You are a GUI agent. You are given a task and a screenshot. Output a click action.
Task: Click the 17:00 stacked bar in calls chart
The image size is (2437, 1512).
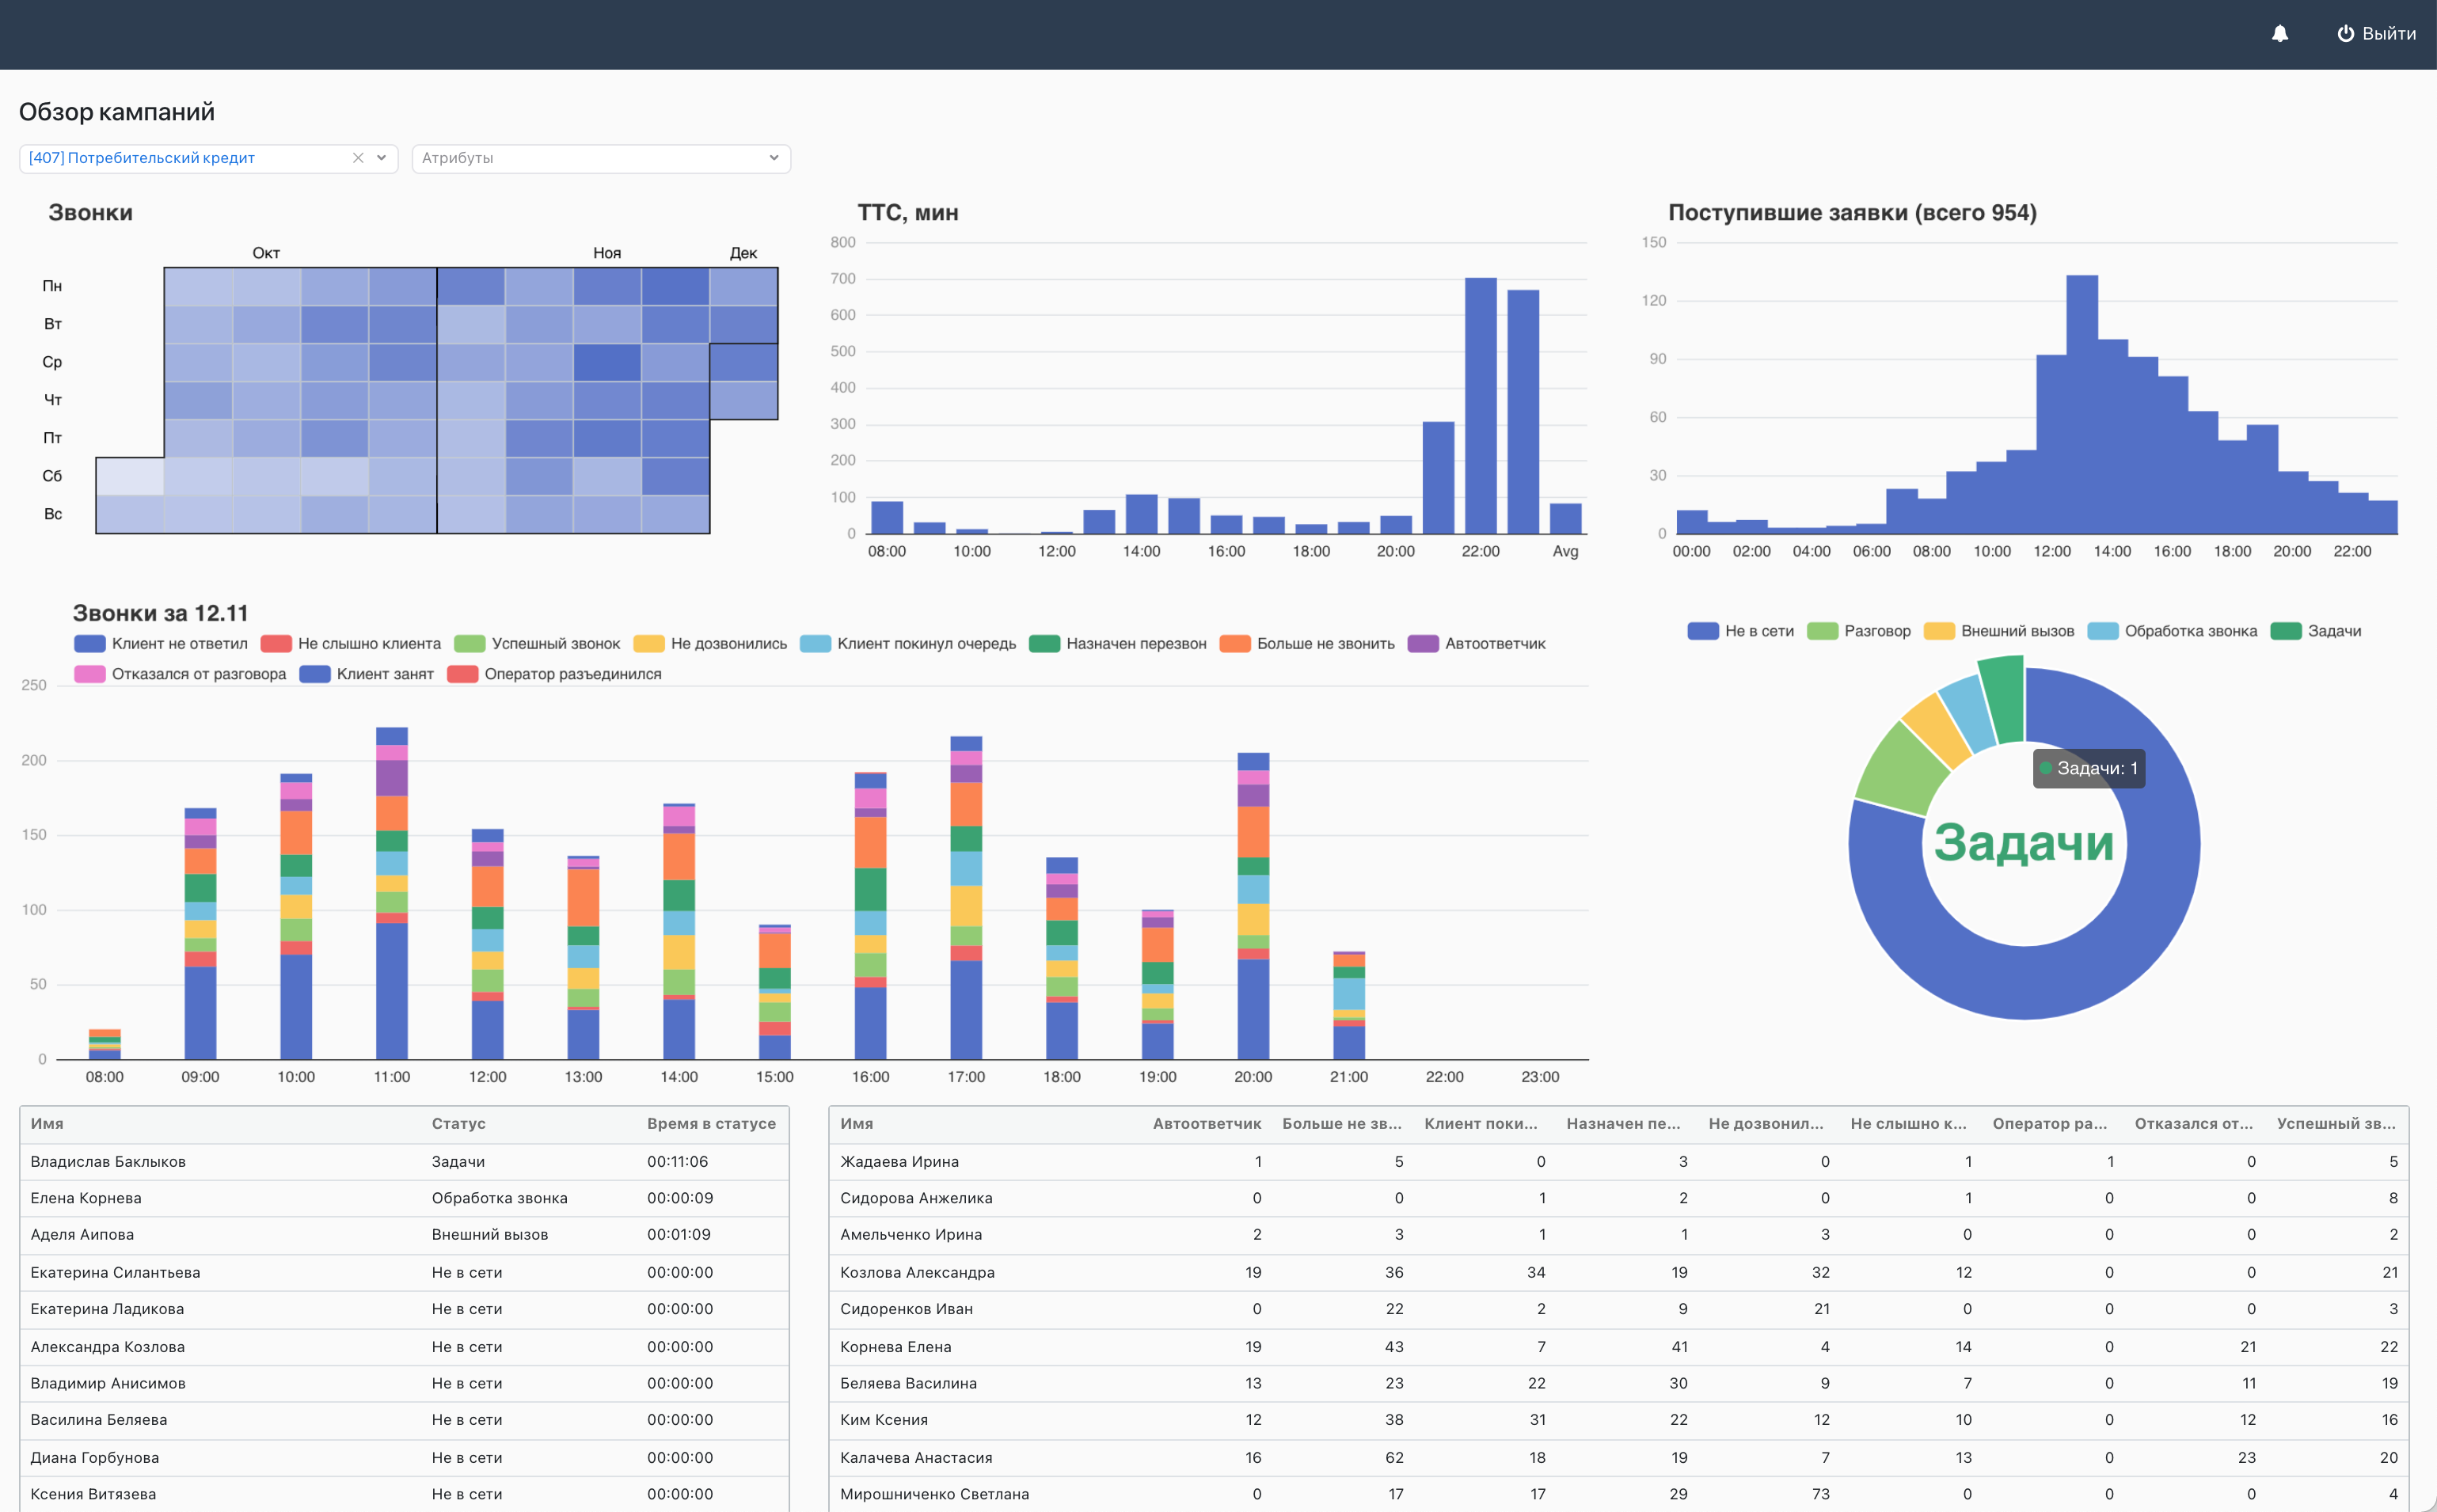pos(966,898)
